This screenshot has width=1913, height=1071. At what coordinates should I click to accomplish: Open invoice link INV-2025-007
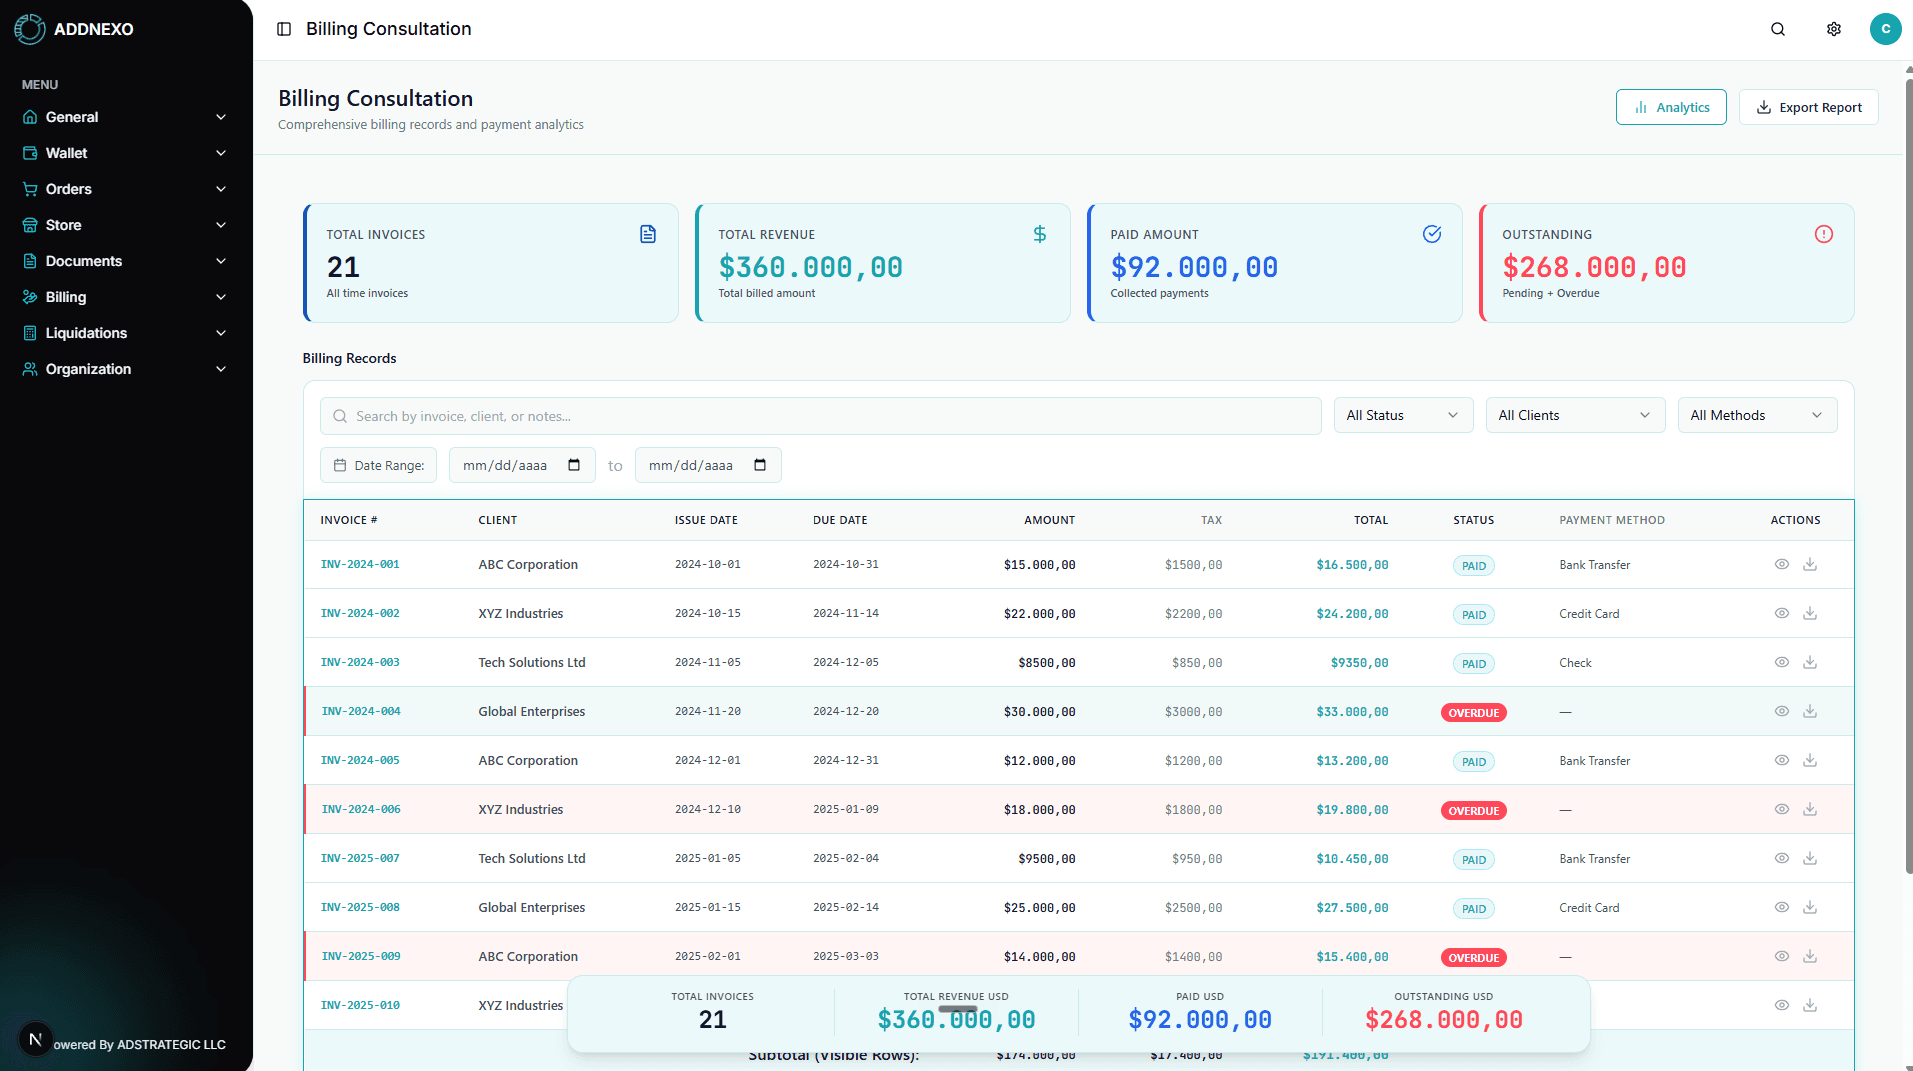(360, 858)
